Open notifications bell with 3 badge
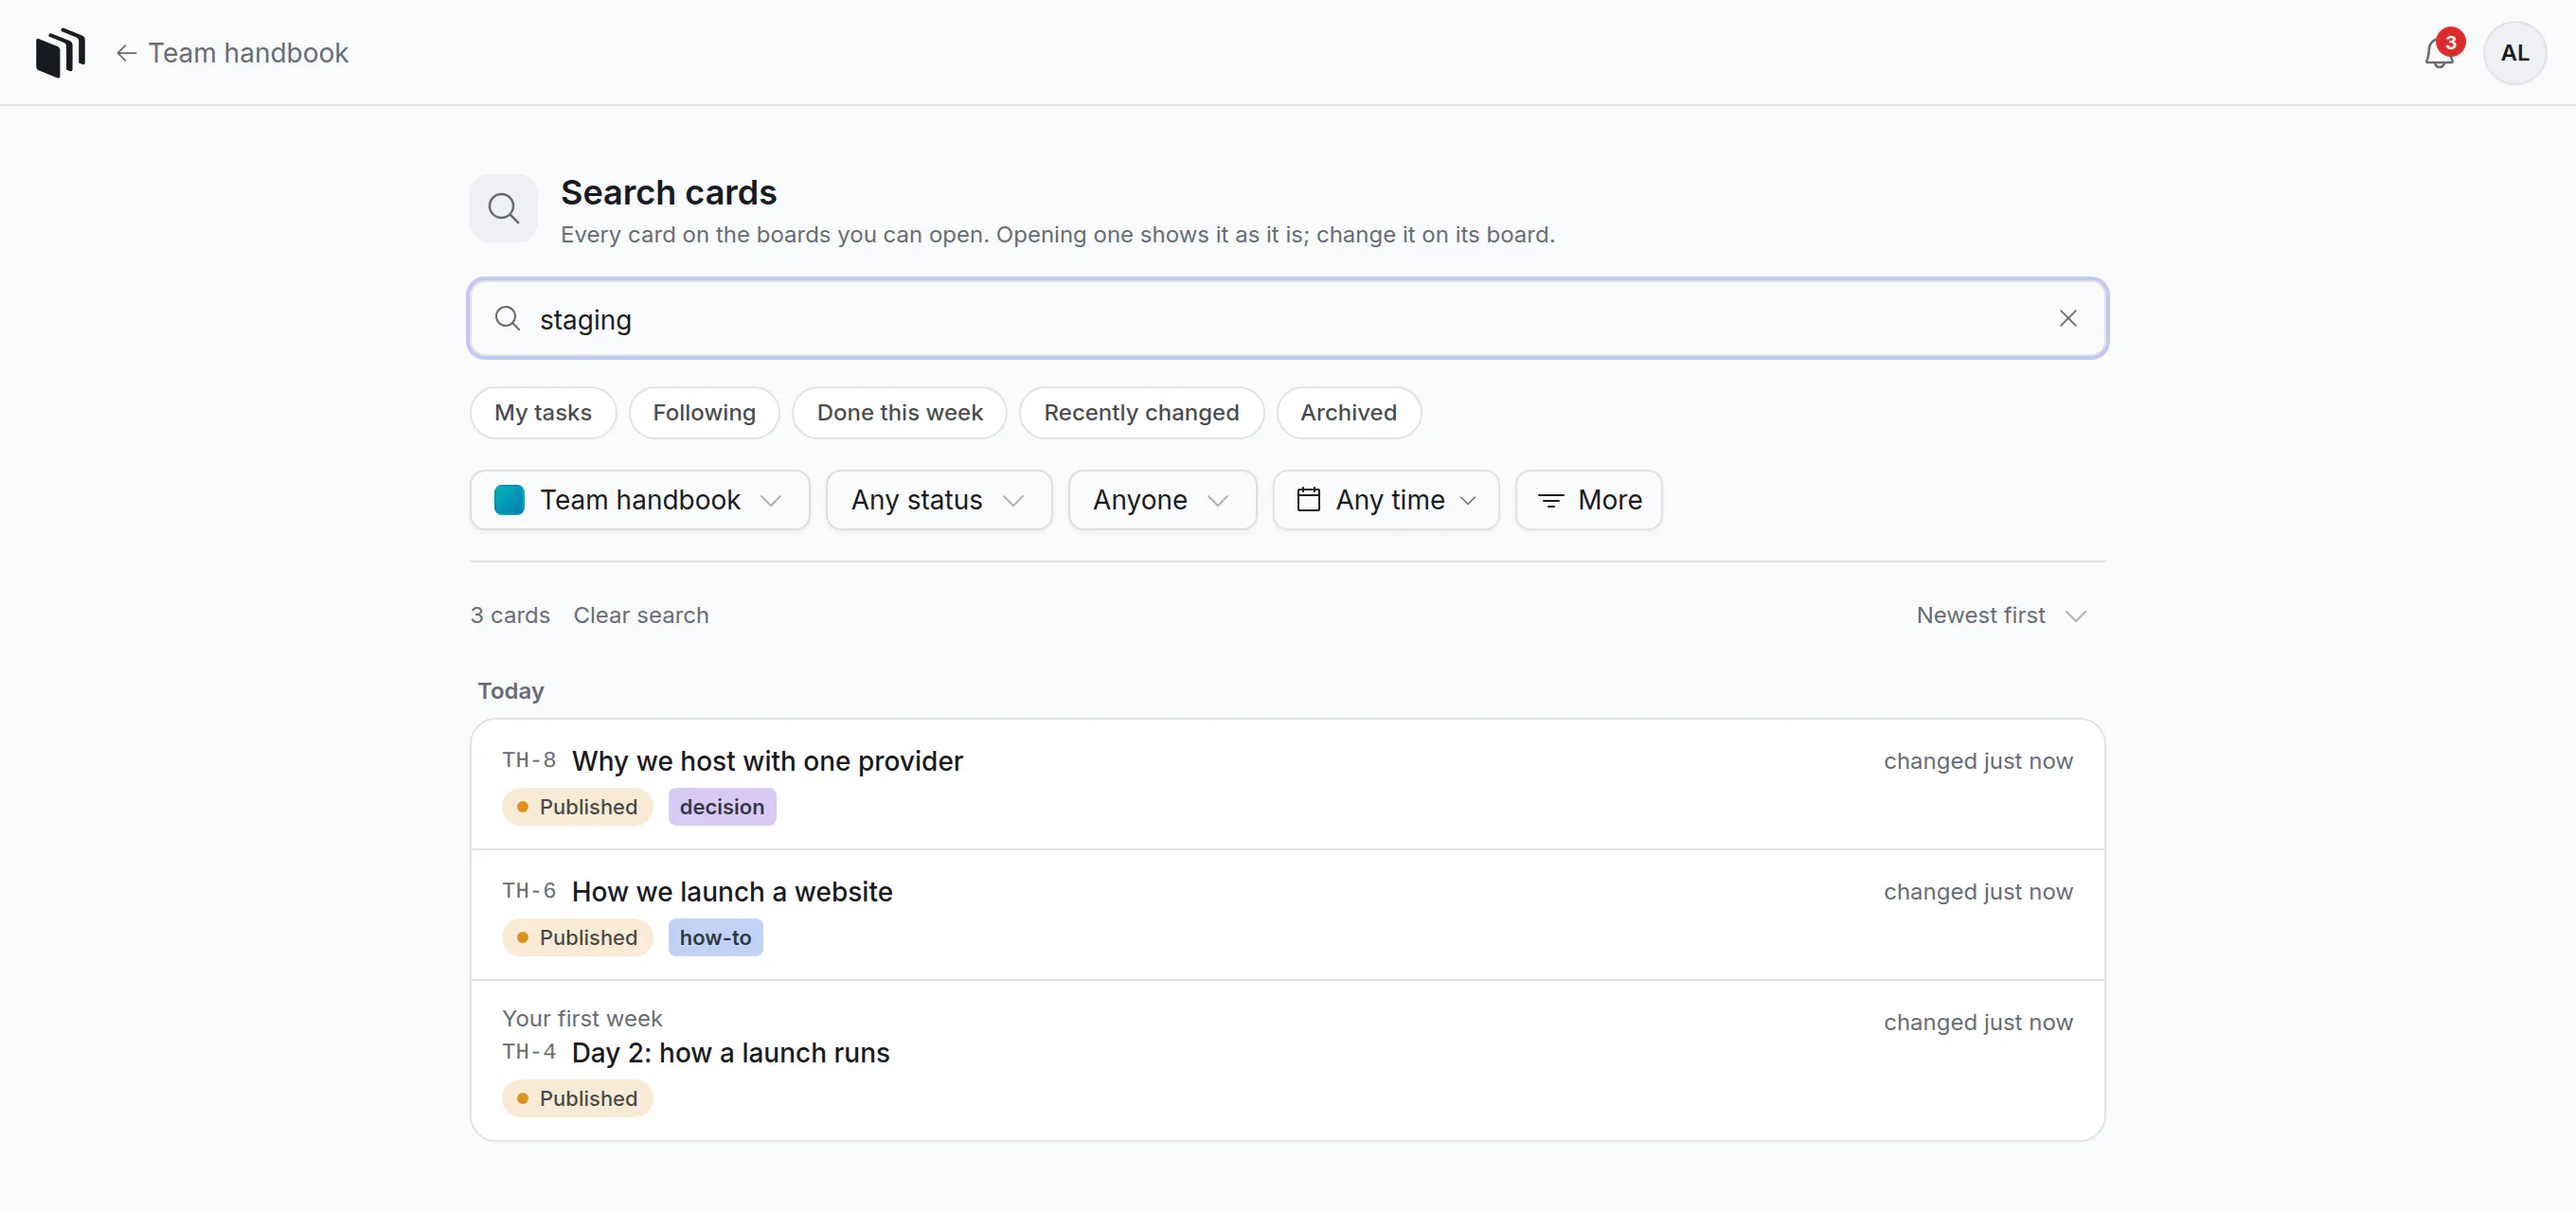 [x=2439, y=52]
